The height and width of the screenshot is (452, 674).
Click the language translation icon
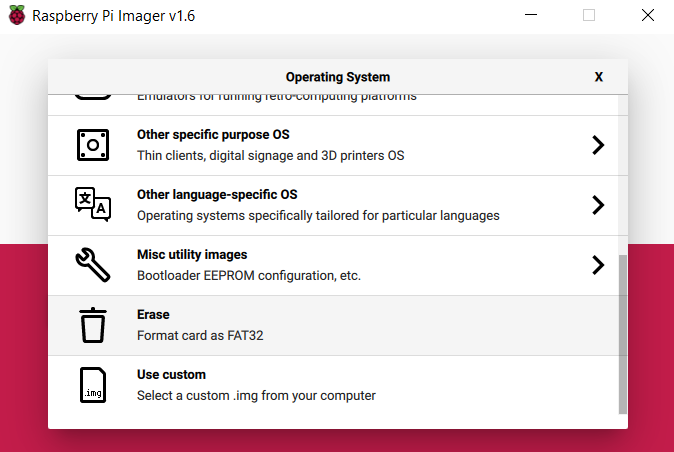click(93, 205)
